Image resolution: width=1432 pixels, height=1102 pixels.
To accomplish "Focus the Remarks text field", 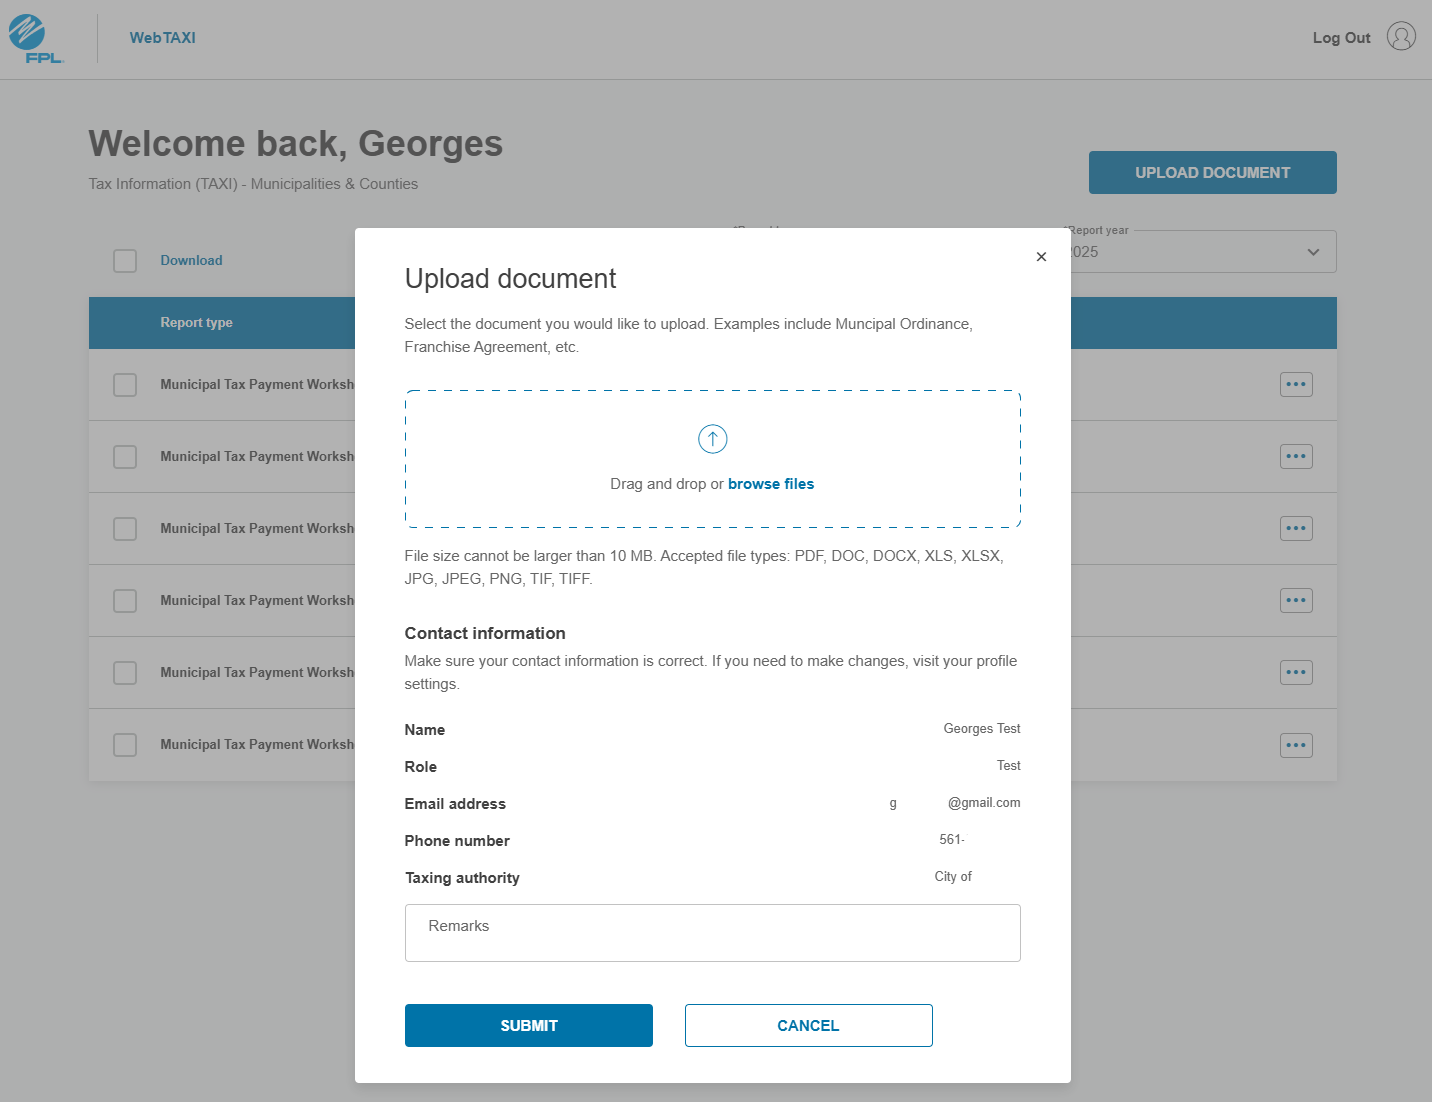I will pyautogui.click(x=712, y=933).
